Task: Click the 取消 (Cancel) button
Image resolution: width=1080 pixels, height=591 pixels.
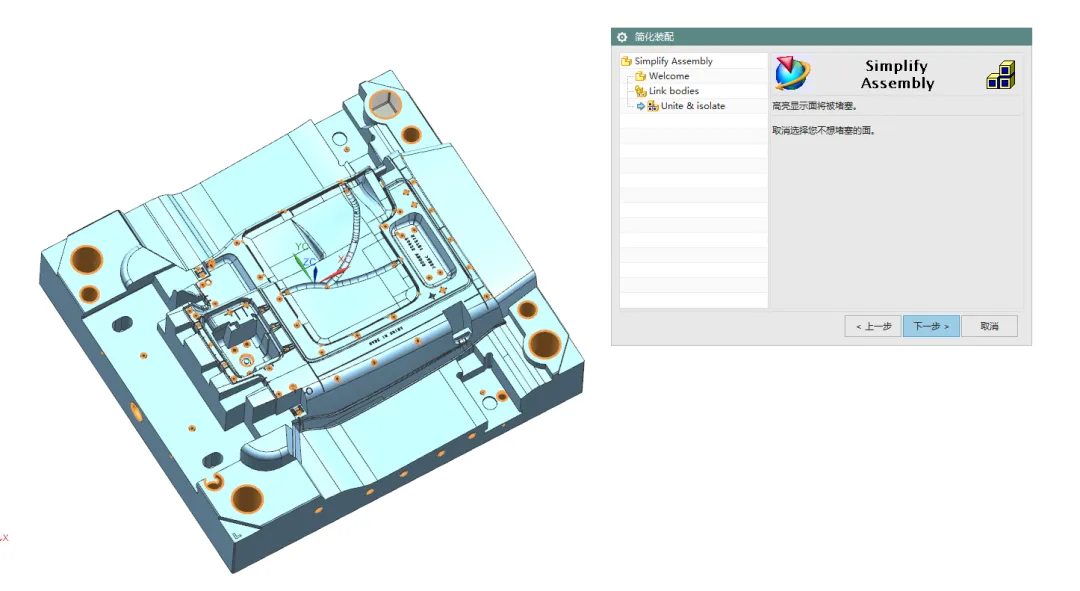Action: pyautogui.click(x=989, y=326)
